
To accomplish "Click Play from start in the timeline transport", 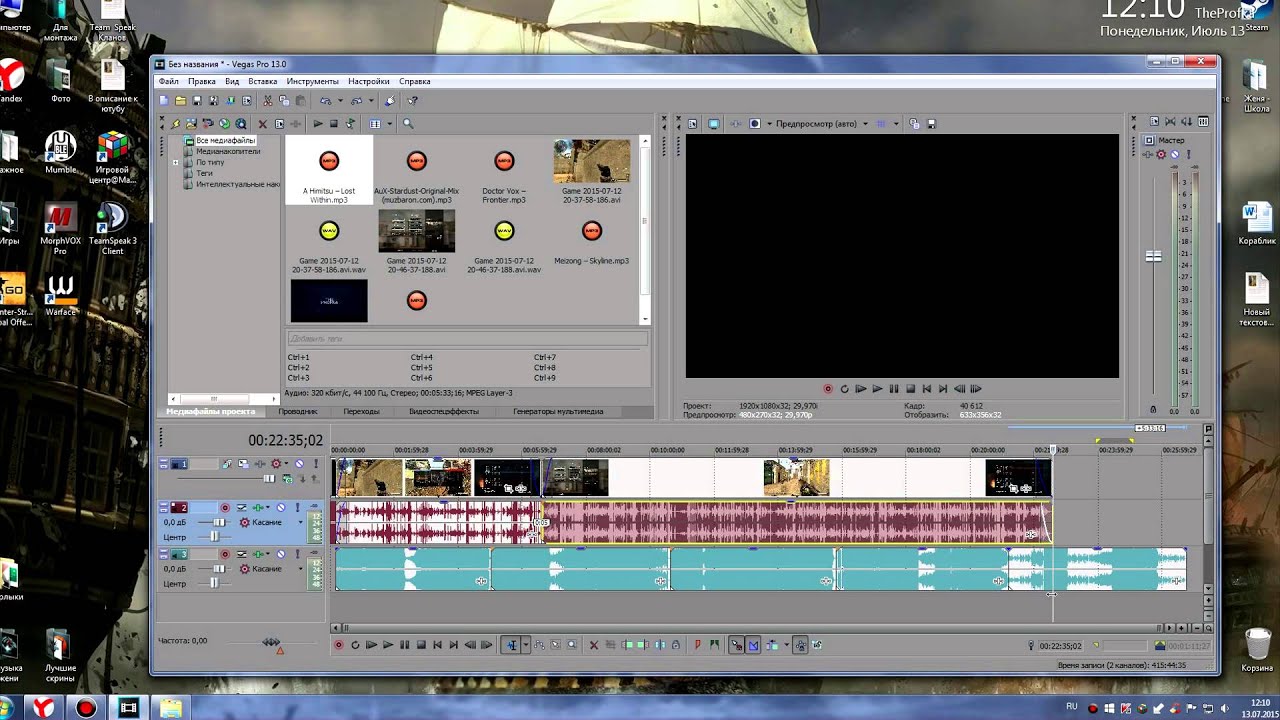I will click(x=371, y=645).
